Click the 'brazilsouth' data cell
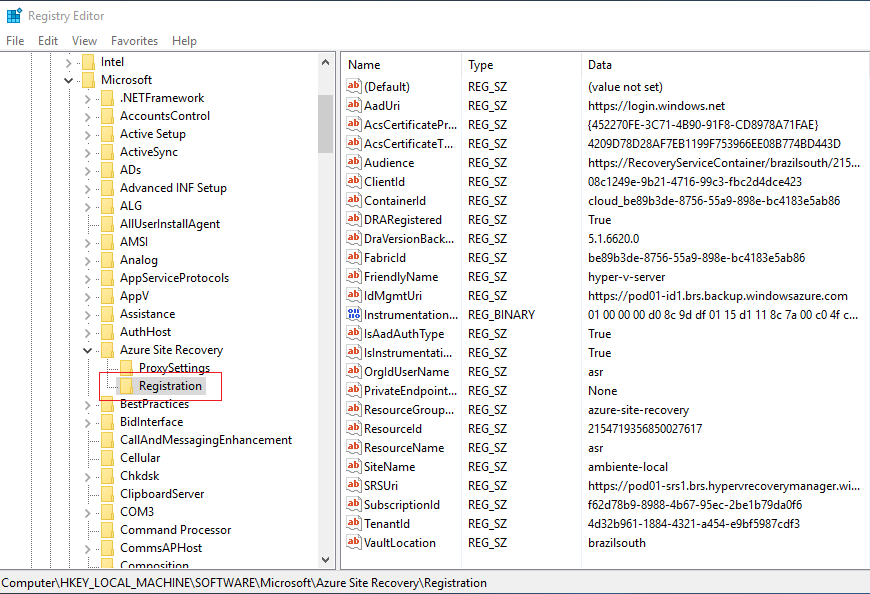 point(616,542)
